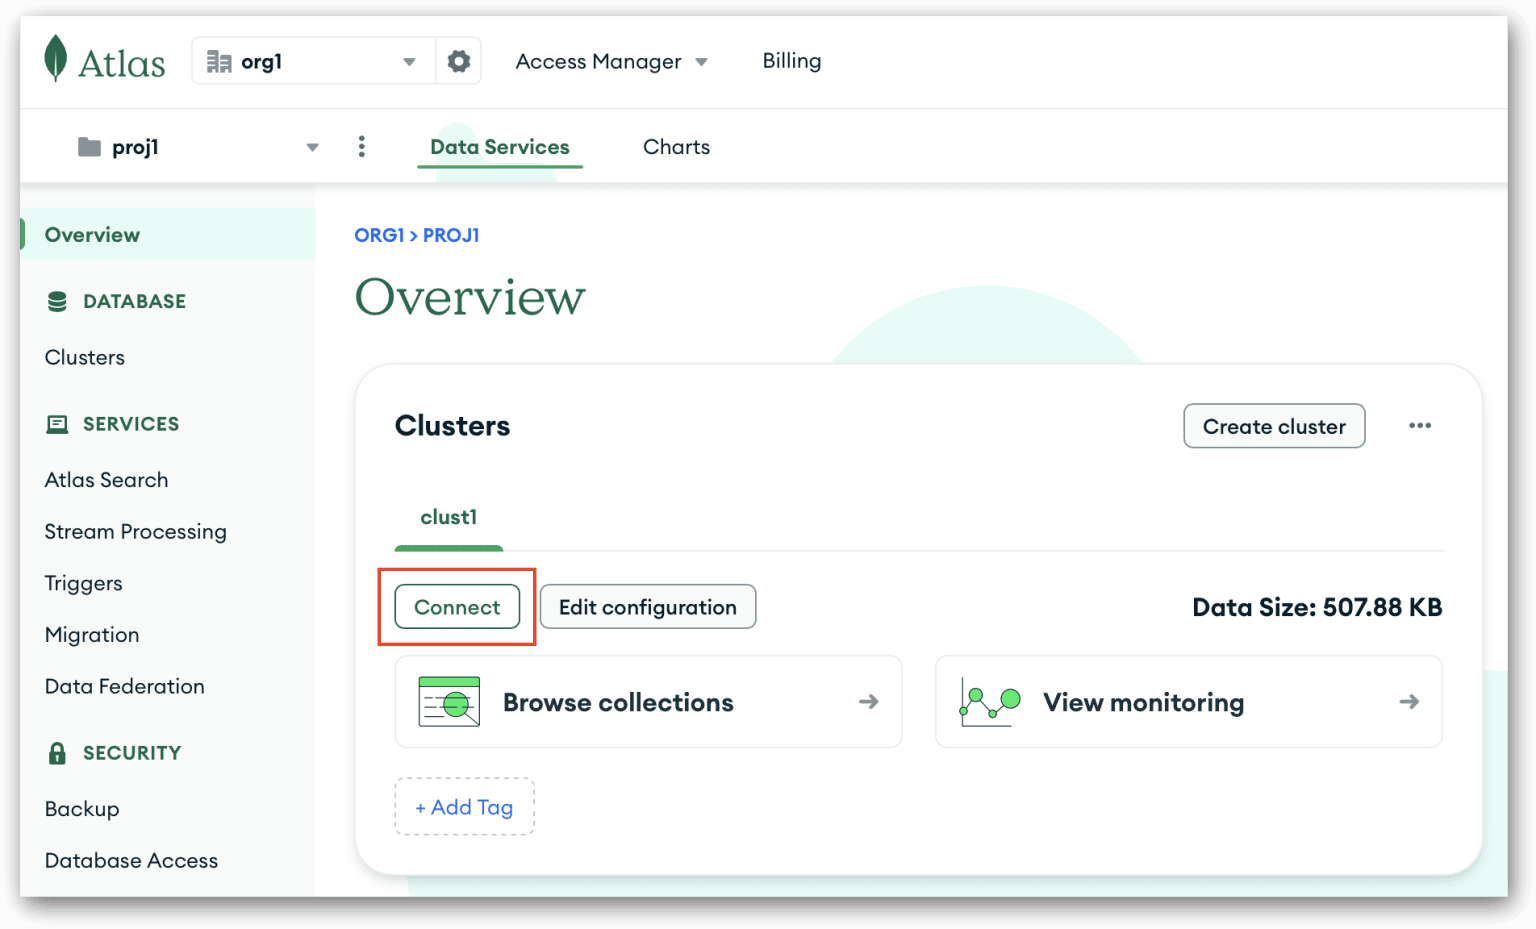Switch to the Charts tab
Viewport: 1536px width, 929px height.
[676, 146]
